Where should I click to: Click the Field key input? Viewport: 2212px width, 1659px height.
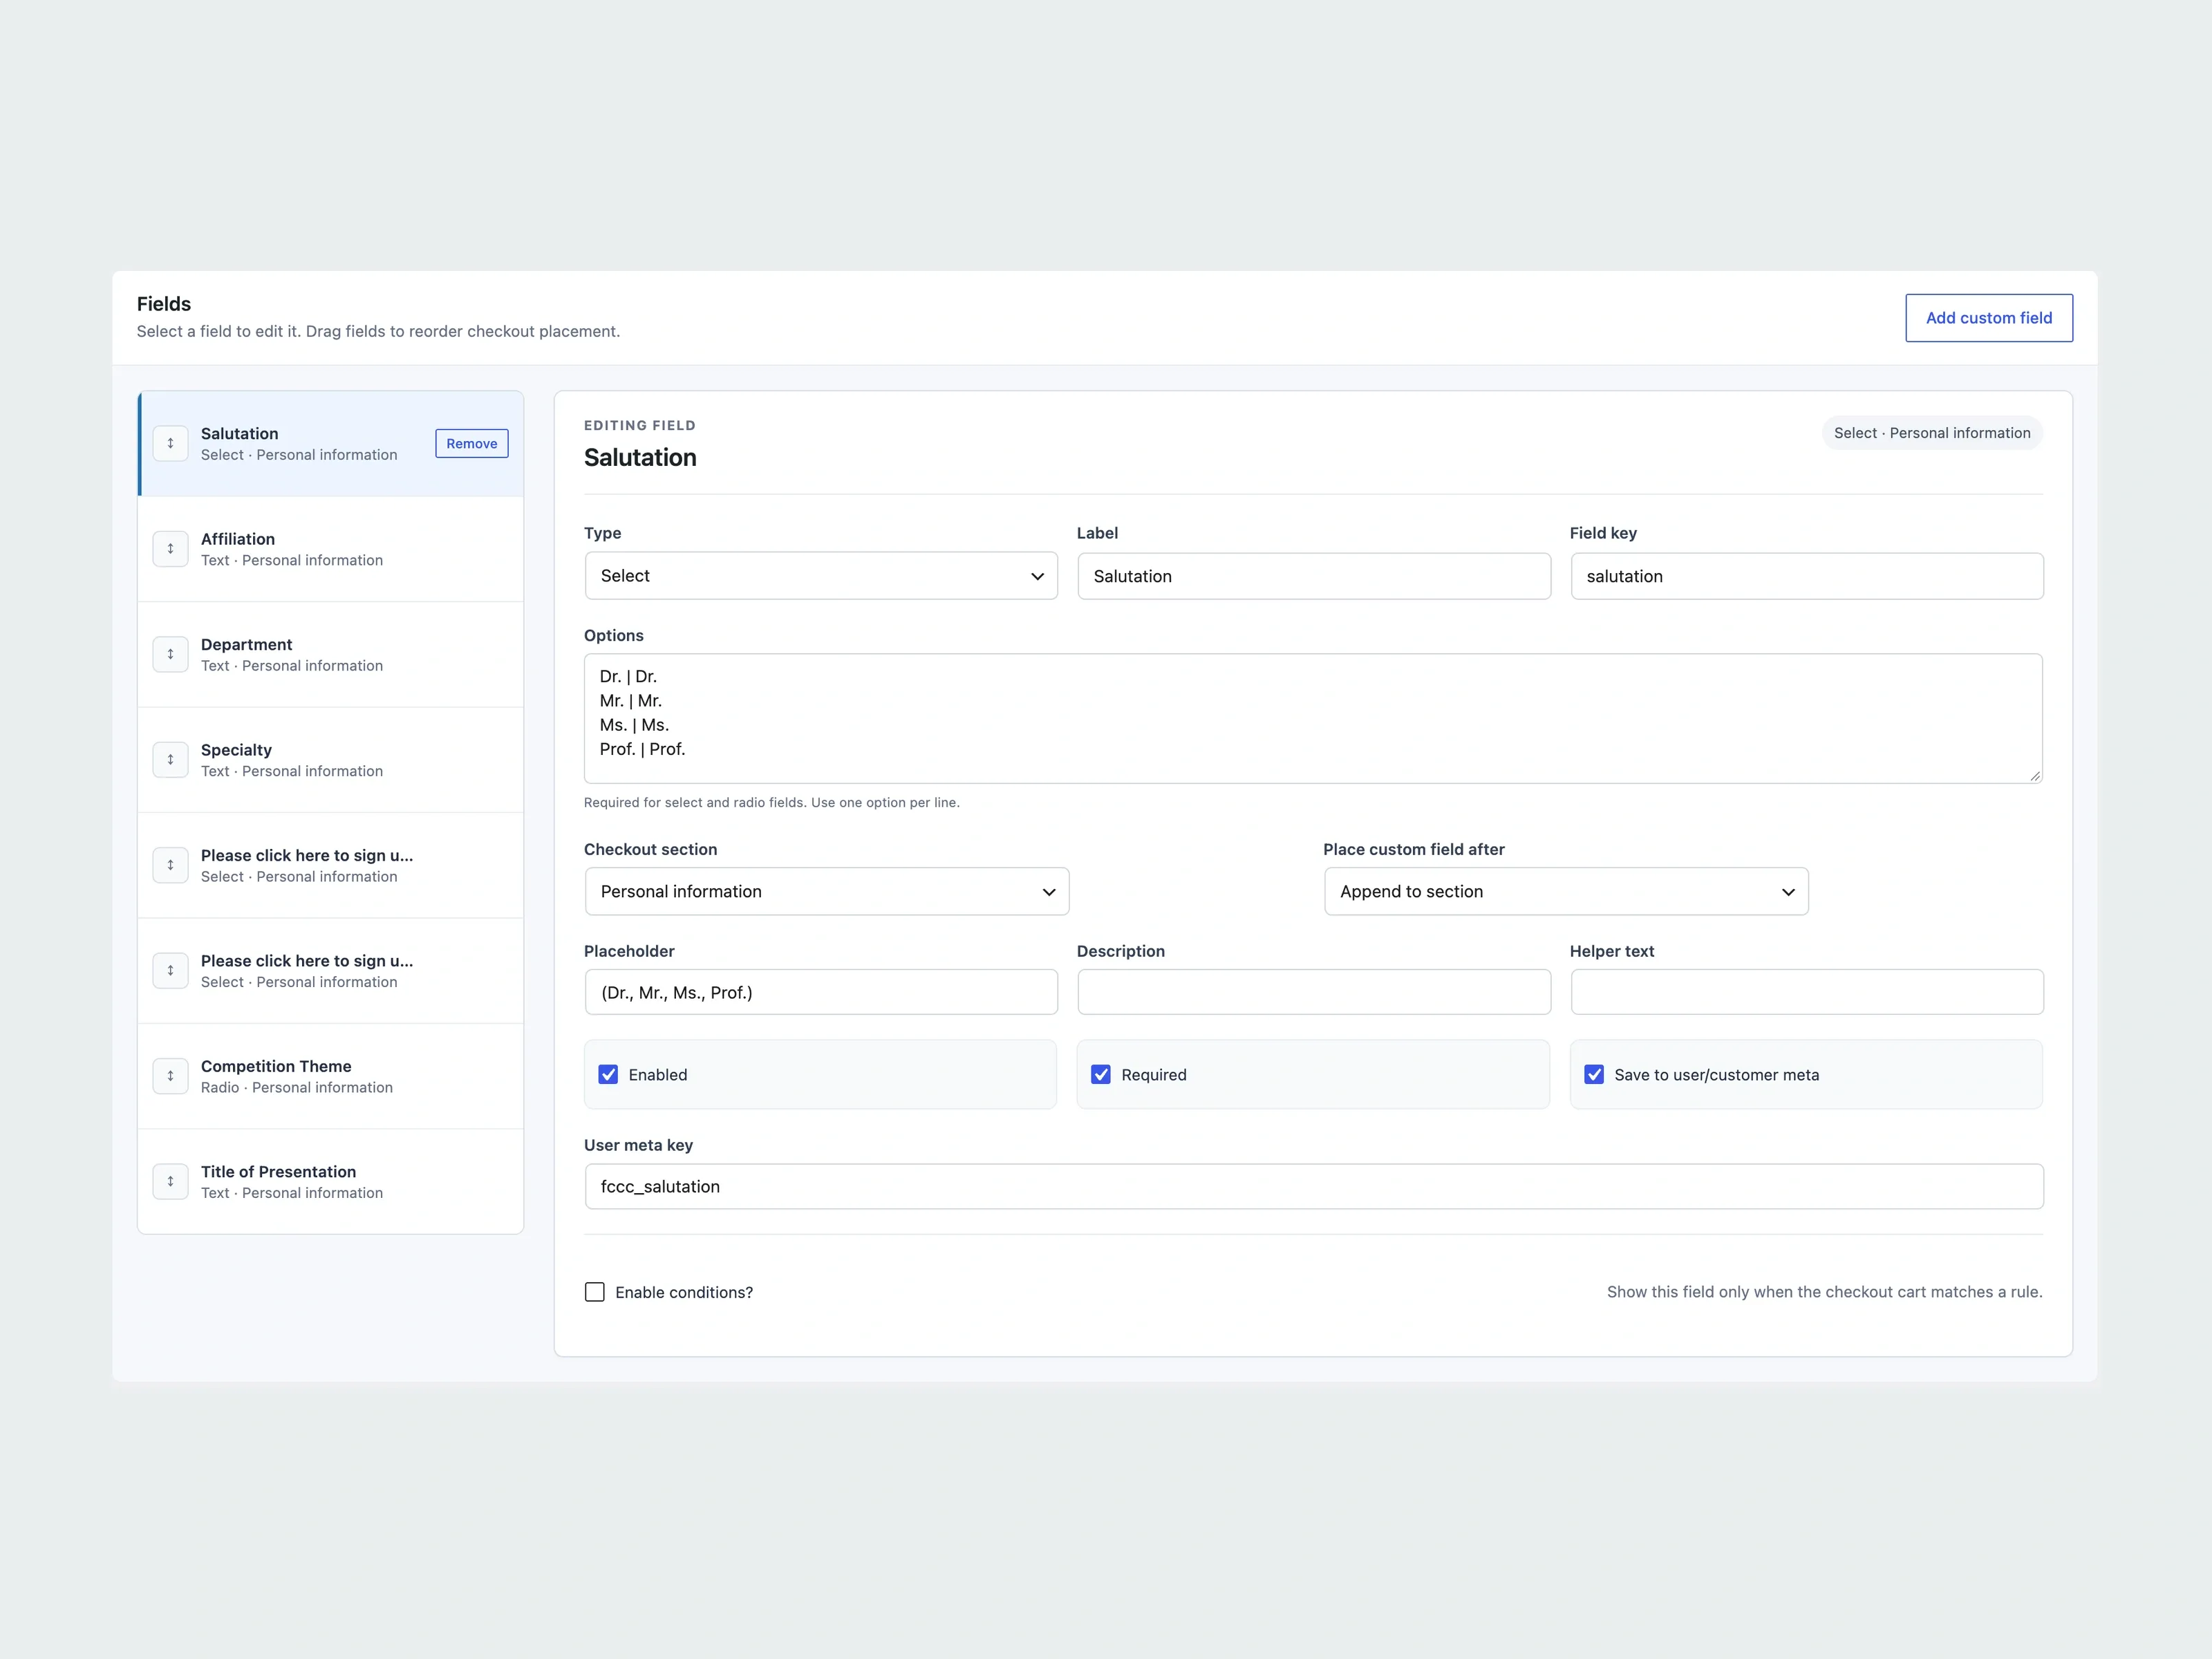1807,576
